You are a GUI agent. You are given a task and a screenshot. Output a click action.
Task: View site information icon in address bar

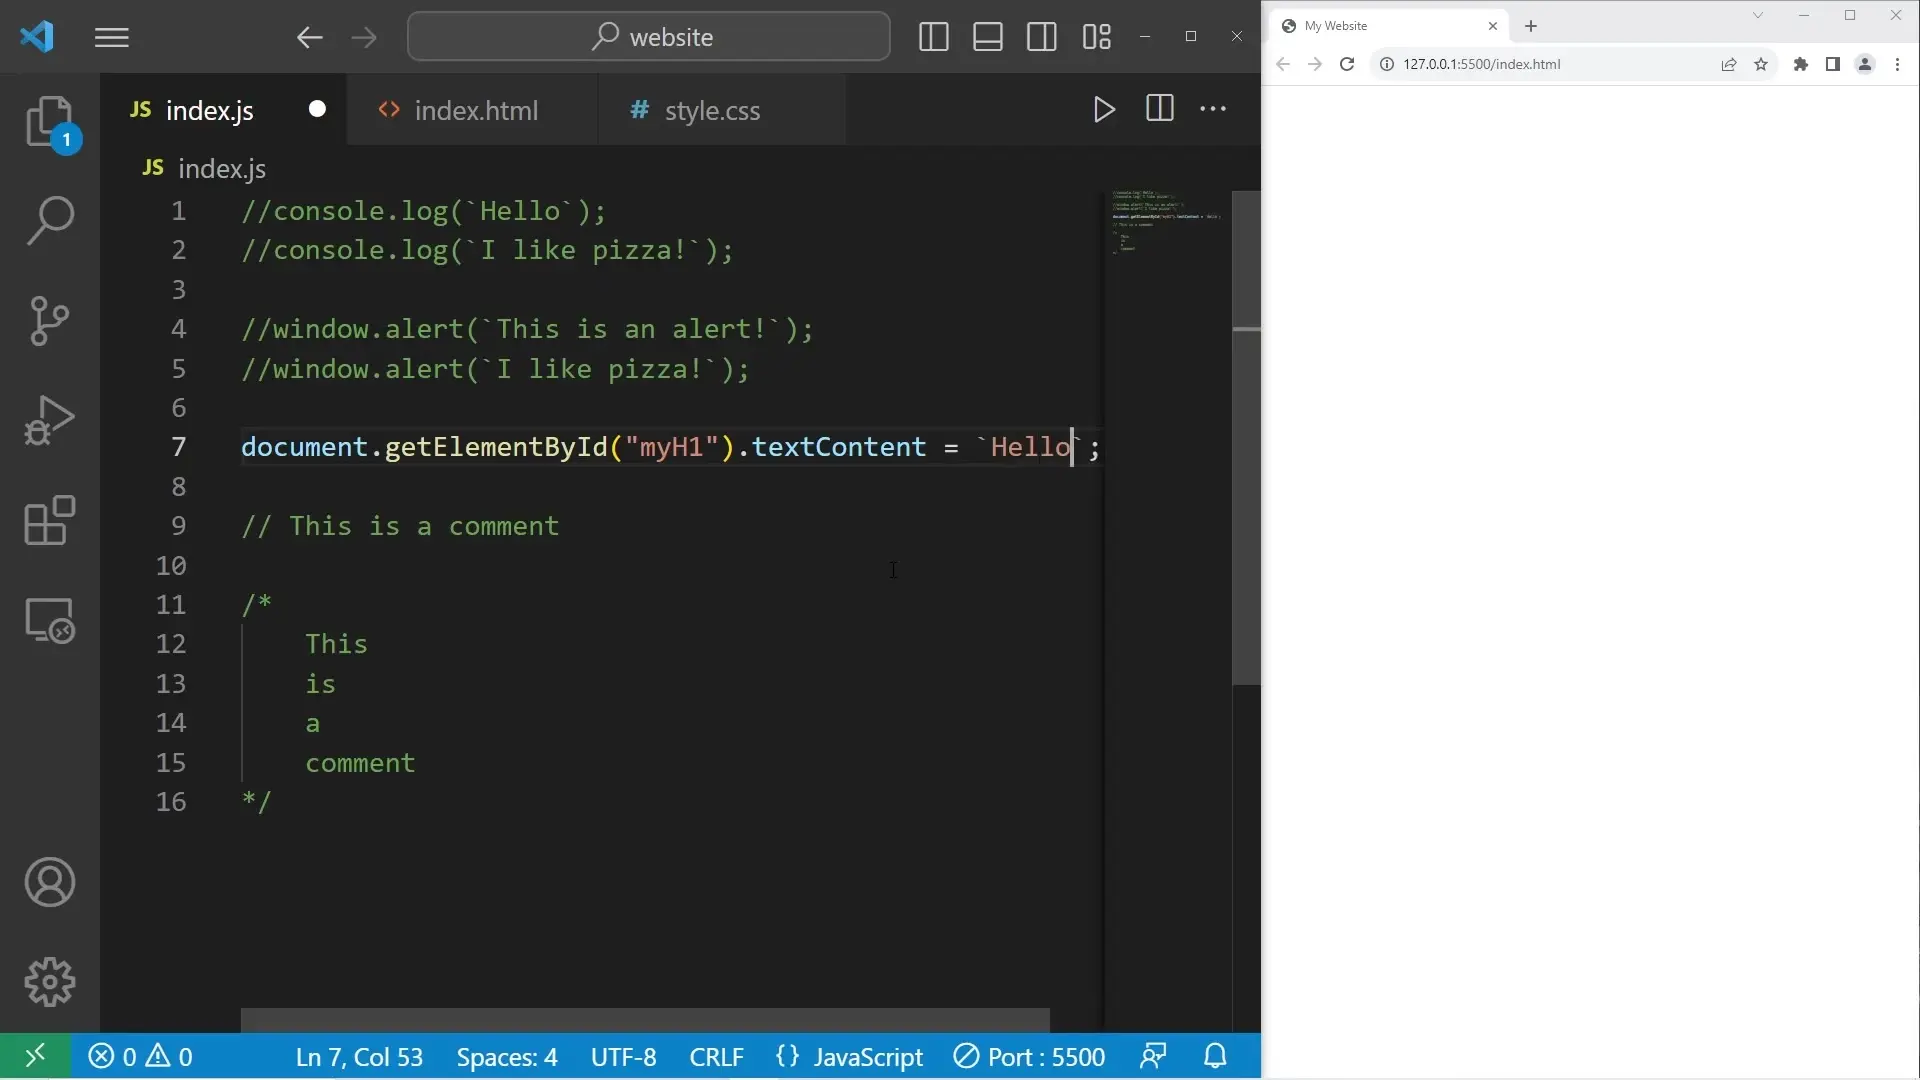[x=1387, y=64]
